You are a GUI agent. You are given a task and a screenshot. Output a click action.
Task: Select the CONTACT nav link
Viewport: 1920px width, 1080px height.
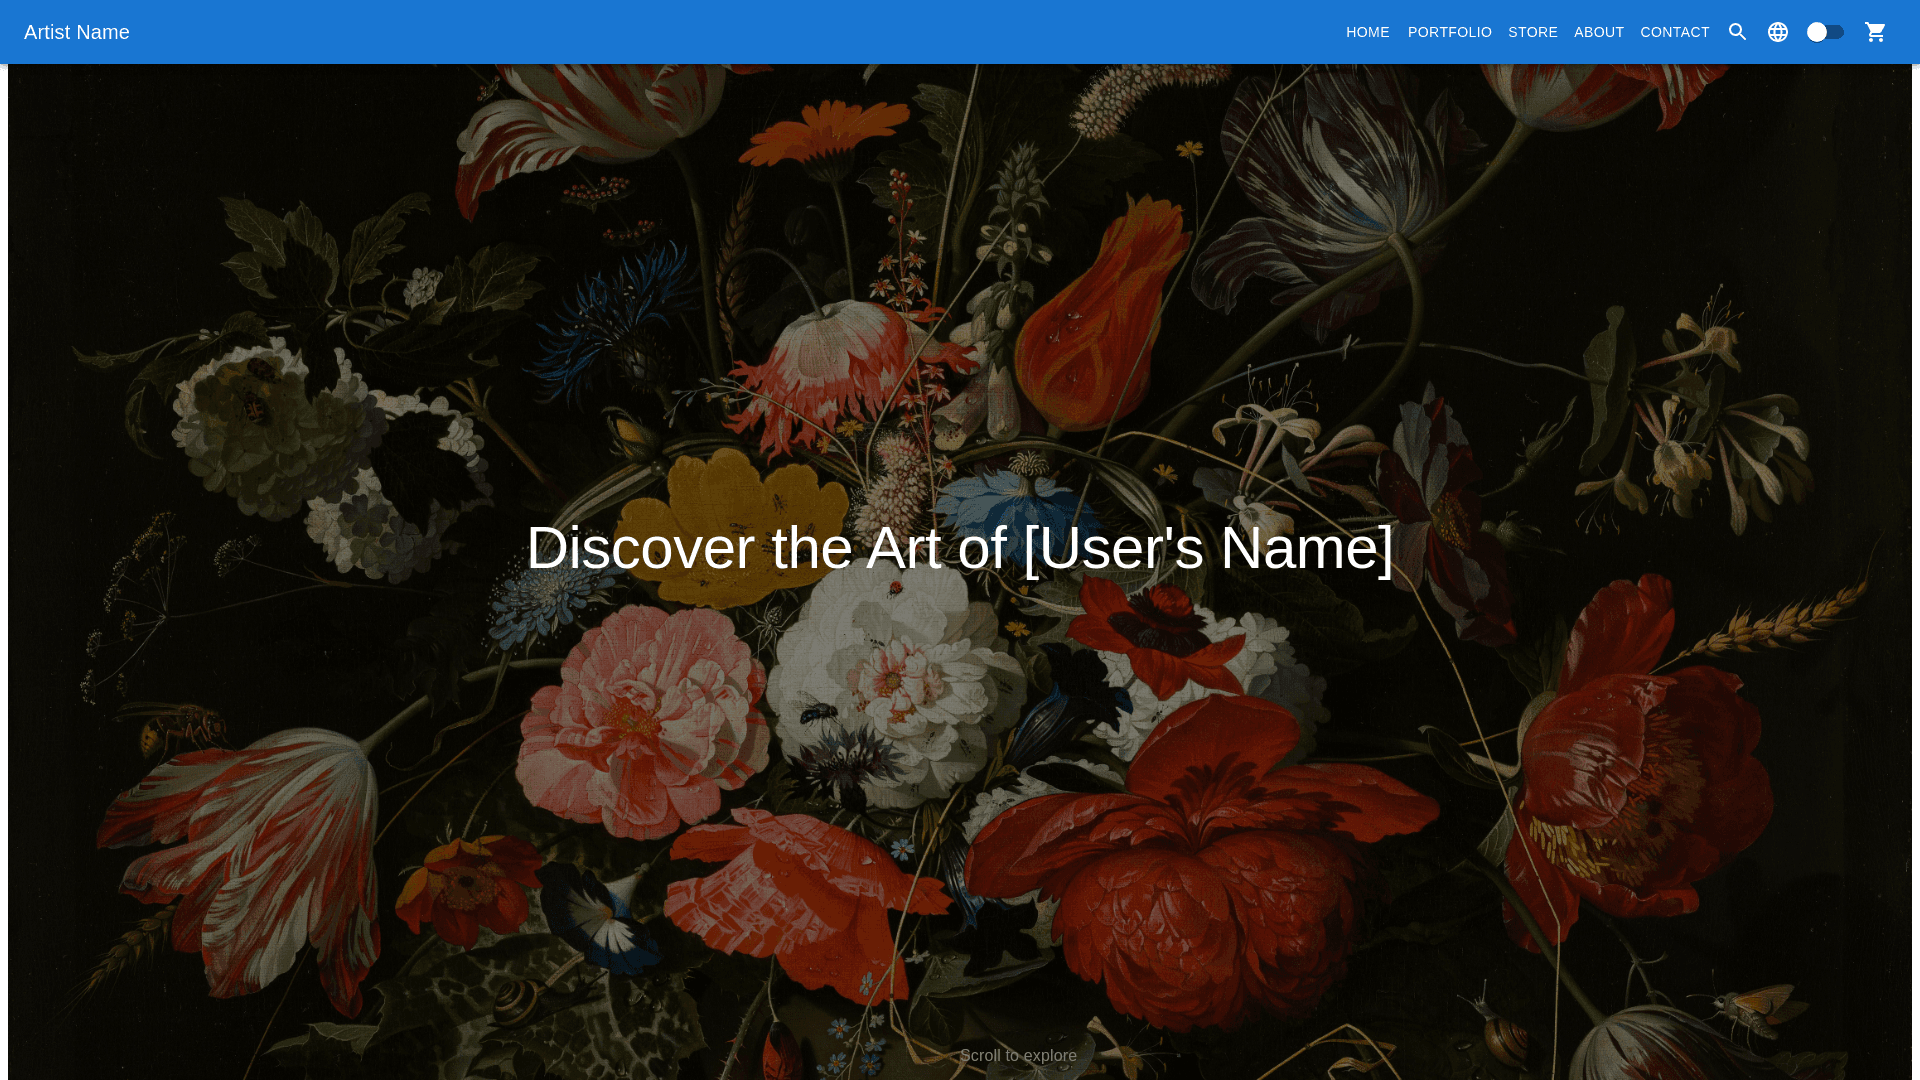(x=1674, y=32)
